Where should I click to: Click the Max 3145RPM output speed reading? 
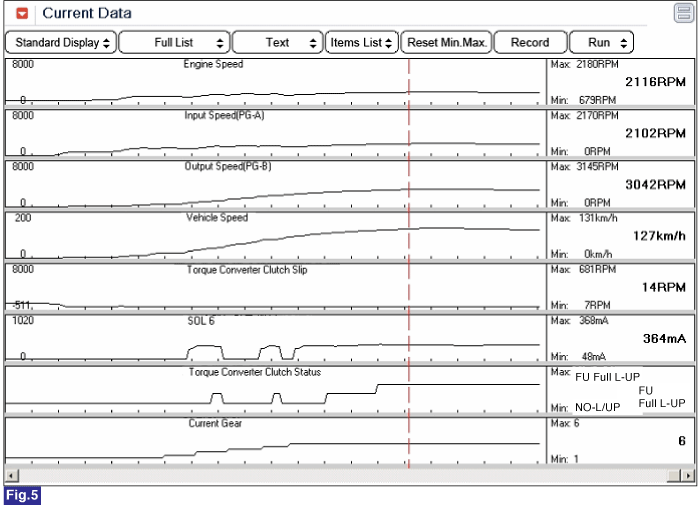tap(584, 167)
